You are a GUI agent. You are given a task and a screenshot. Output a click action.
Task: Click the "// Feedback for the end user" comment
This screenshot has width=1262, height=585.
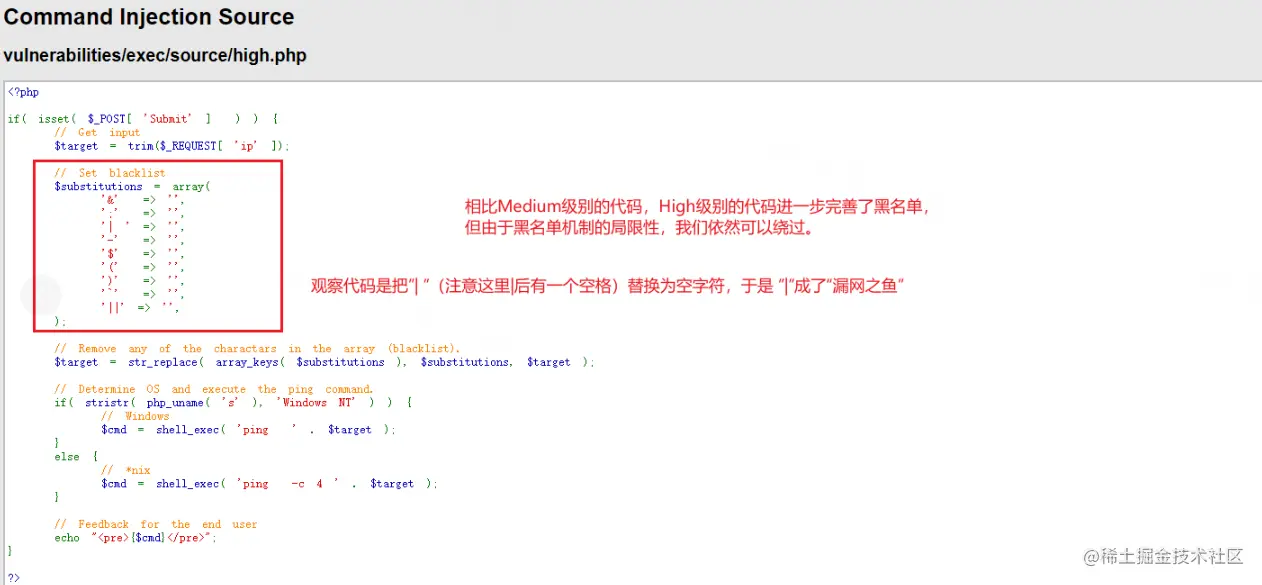pyautogui.click(x=156, y=524)
